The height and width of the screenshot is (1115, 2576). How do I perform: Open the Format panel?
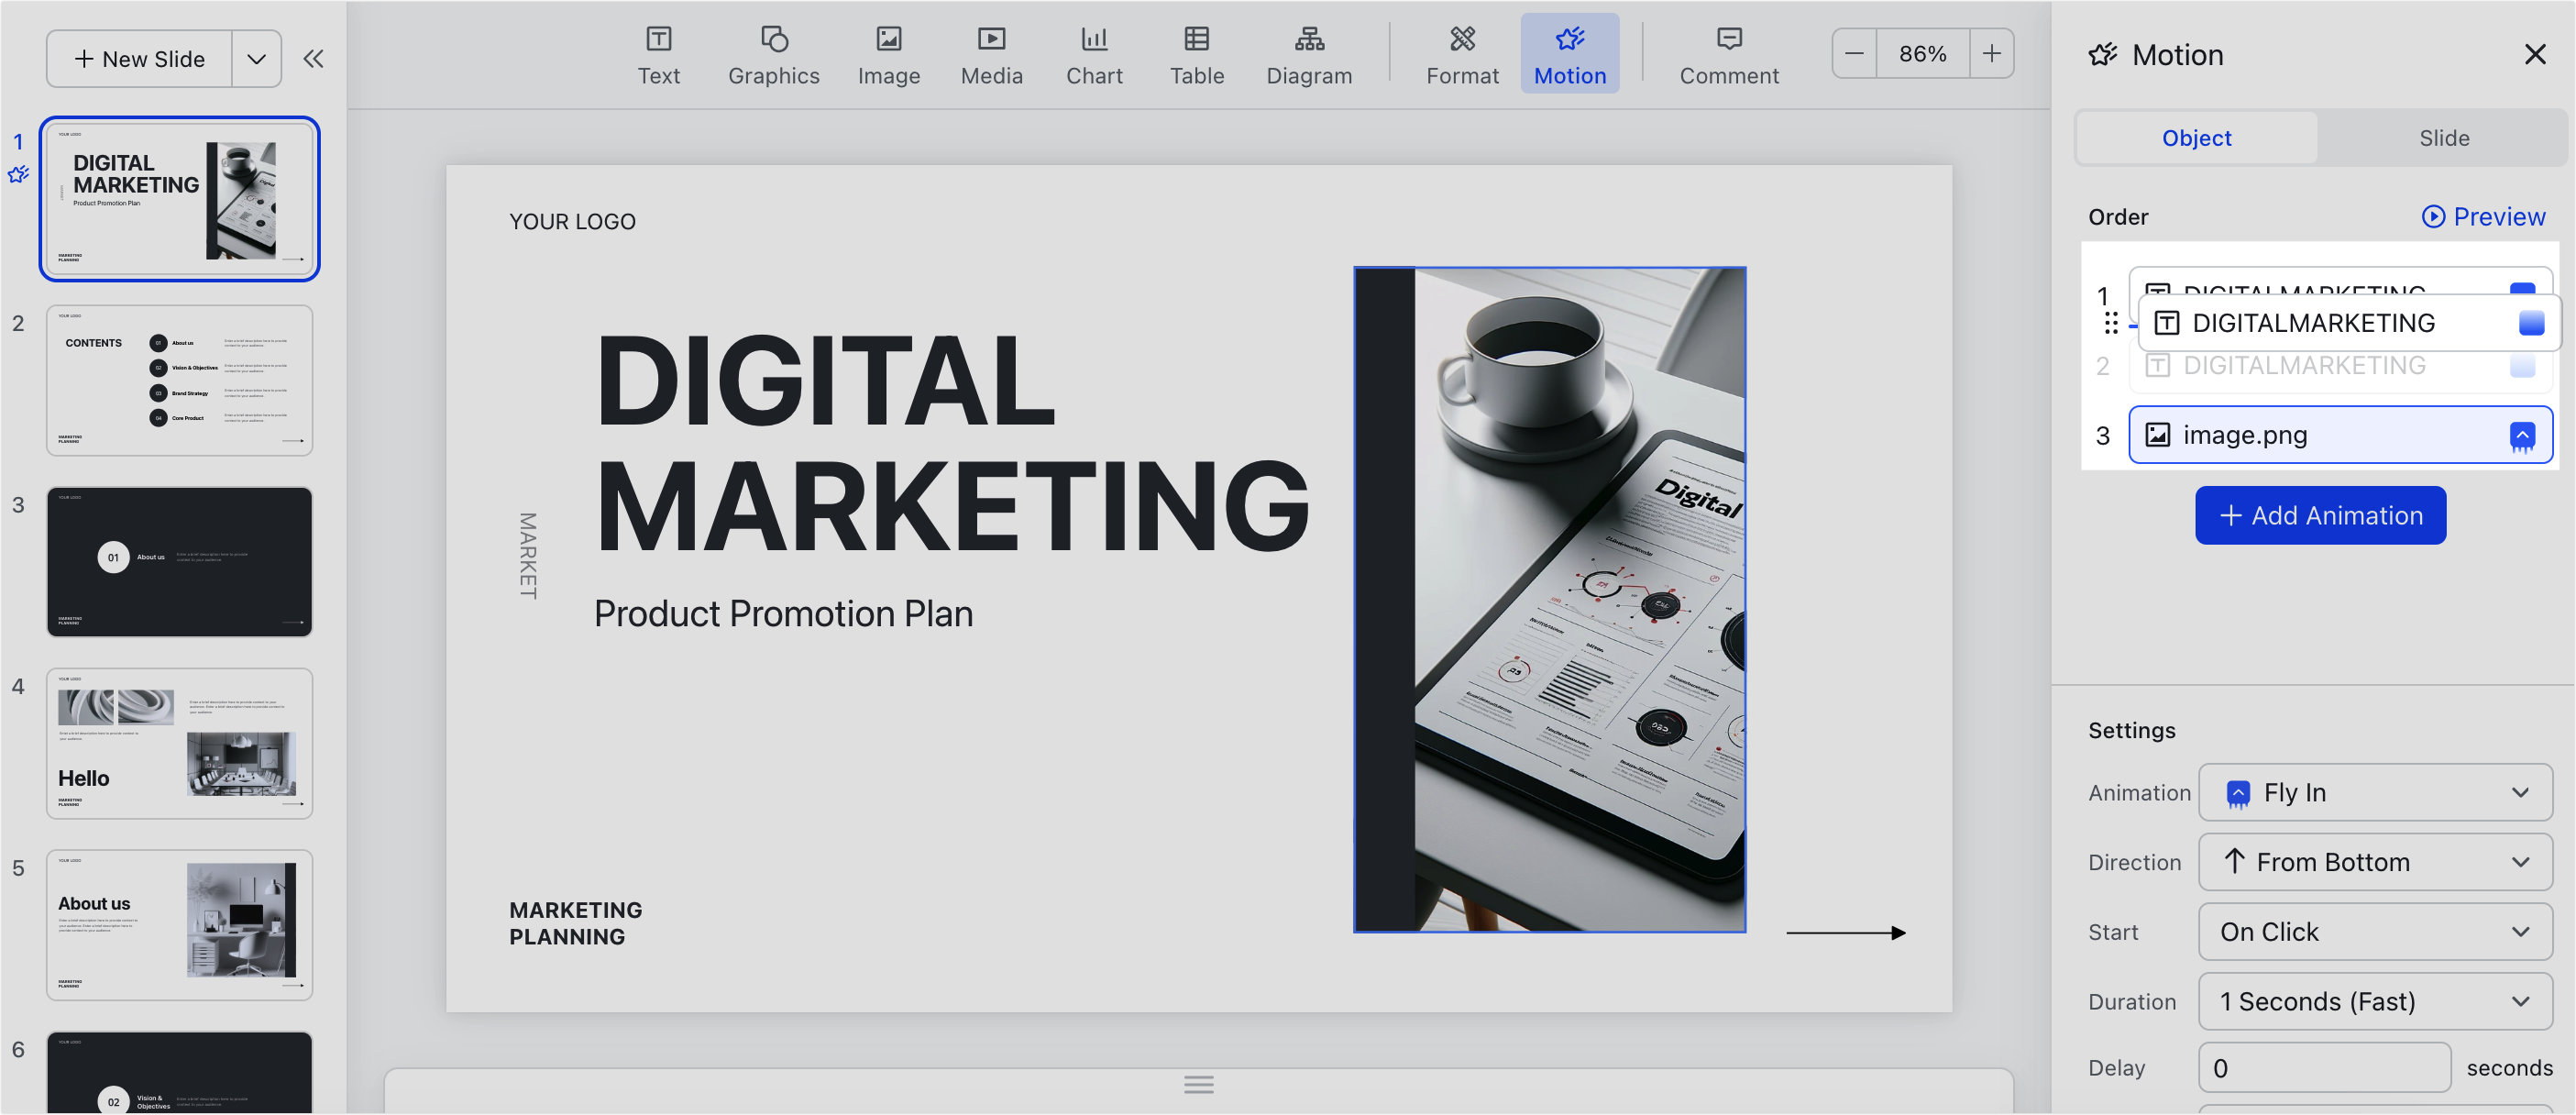[1462, 55]
